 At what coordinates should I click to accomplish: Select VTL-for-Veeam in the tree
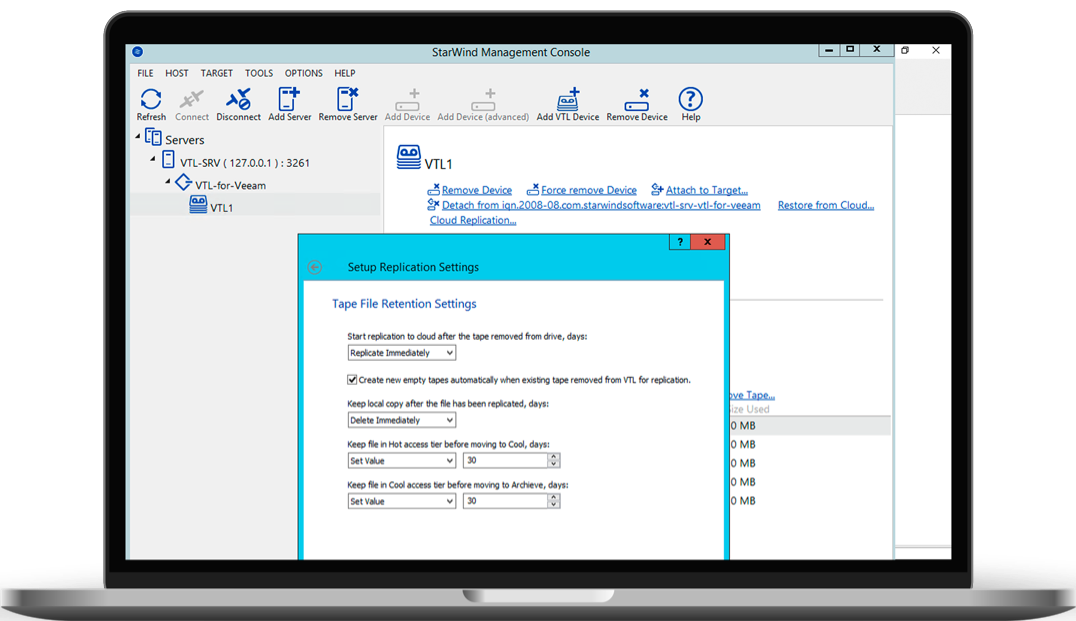point(230,185)
